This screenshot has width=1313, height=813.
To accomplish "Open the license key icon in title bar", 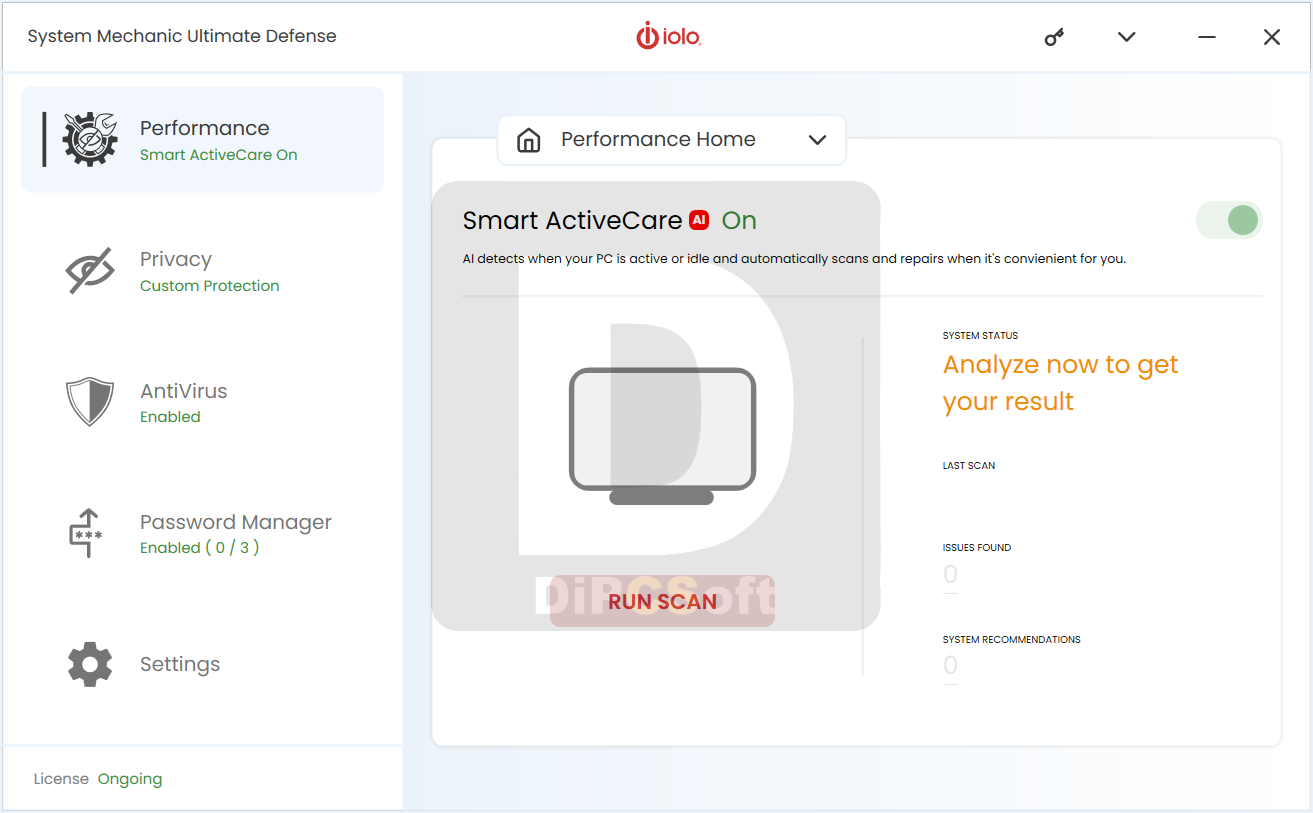I will pos(1054,37).
